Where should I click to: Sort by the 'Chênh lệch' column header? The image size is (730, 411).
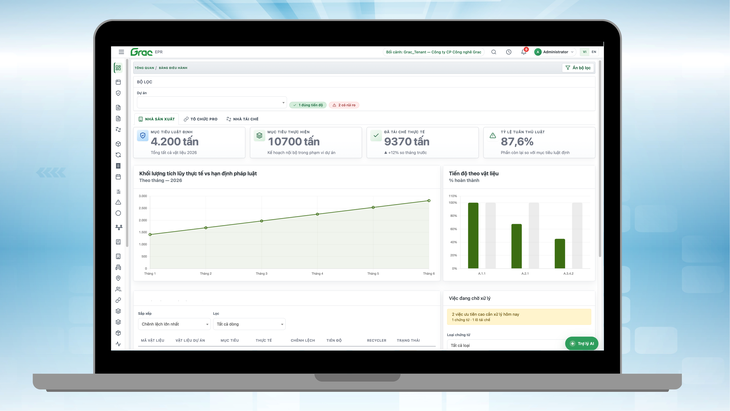[x=303, y=341]
